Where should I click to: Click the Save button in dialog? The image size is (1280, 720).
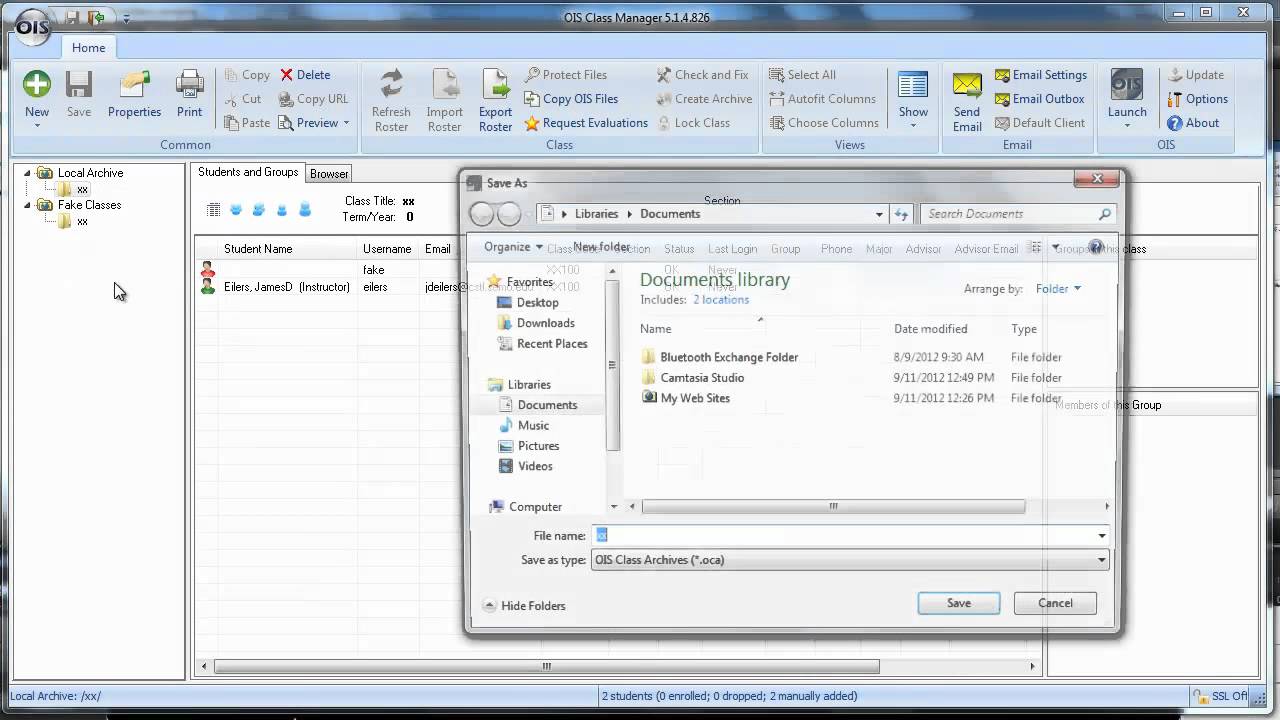click(x=958, y=603)
